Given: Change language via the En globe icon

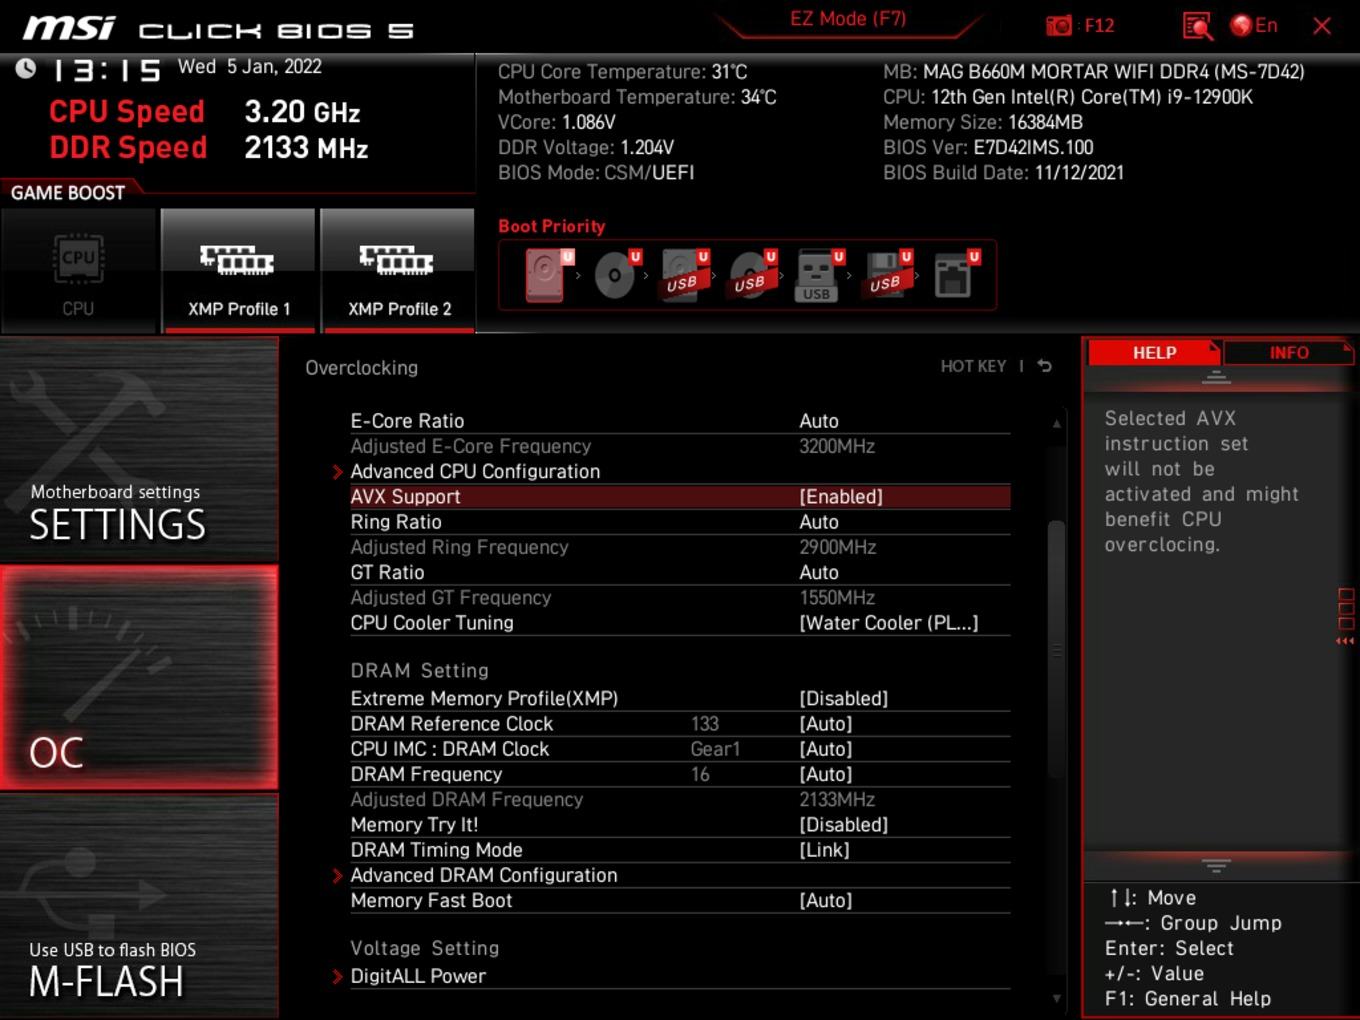Looking at the screenshot, I should [1254, 26].
